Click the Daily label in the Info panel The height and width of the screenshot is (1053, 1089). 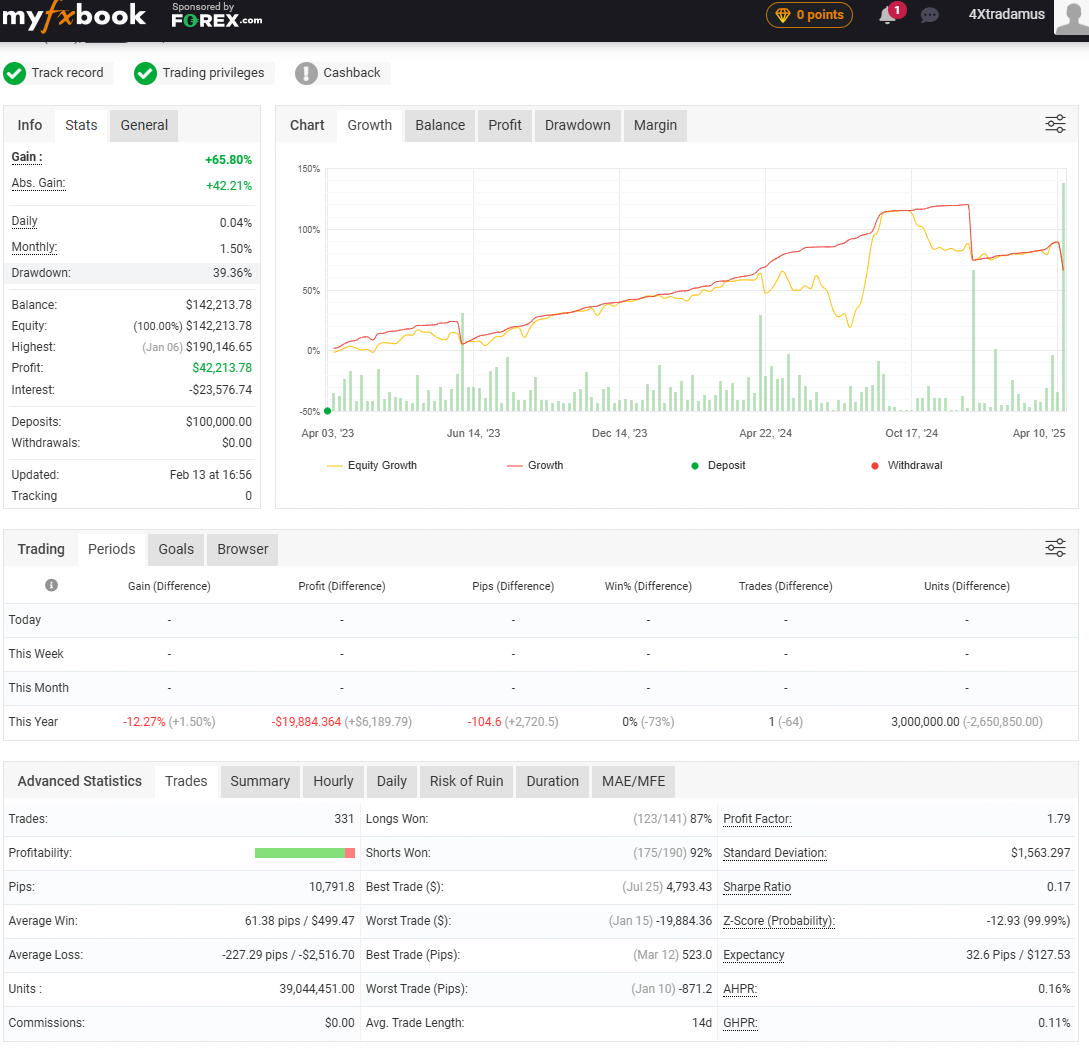(24, 221)
